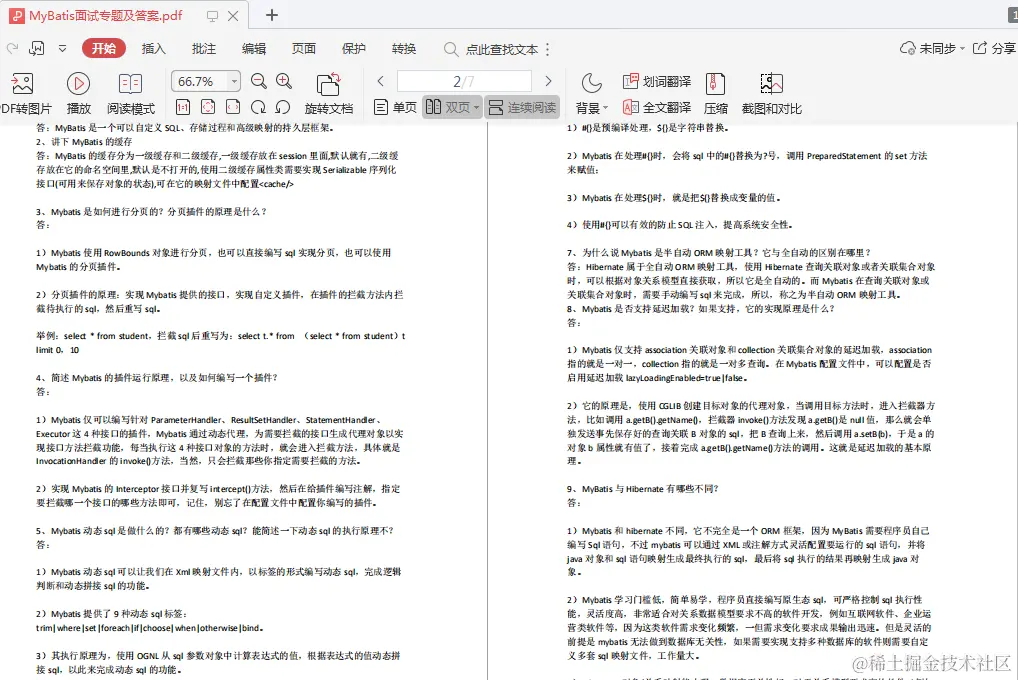Expand the 双页 view options arrow
The image size is (1018, 680).
point(477,108)
